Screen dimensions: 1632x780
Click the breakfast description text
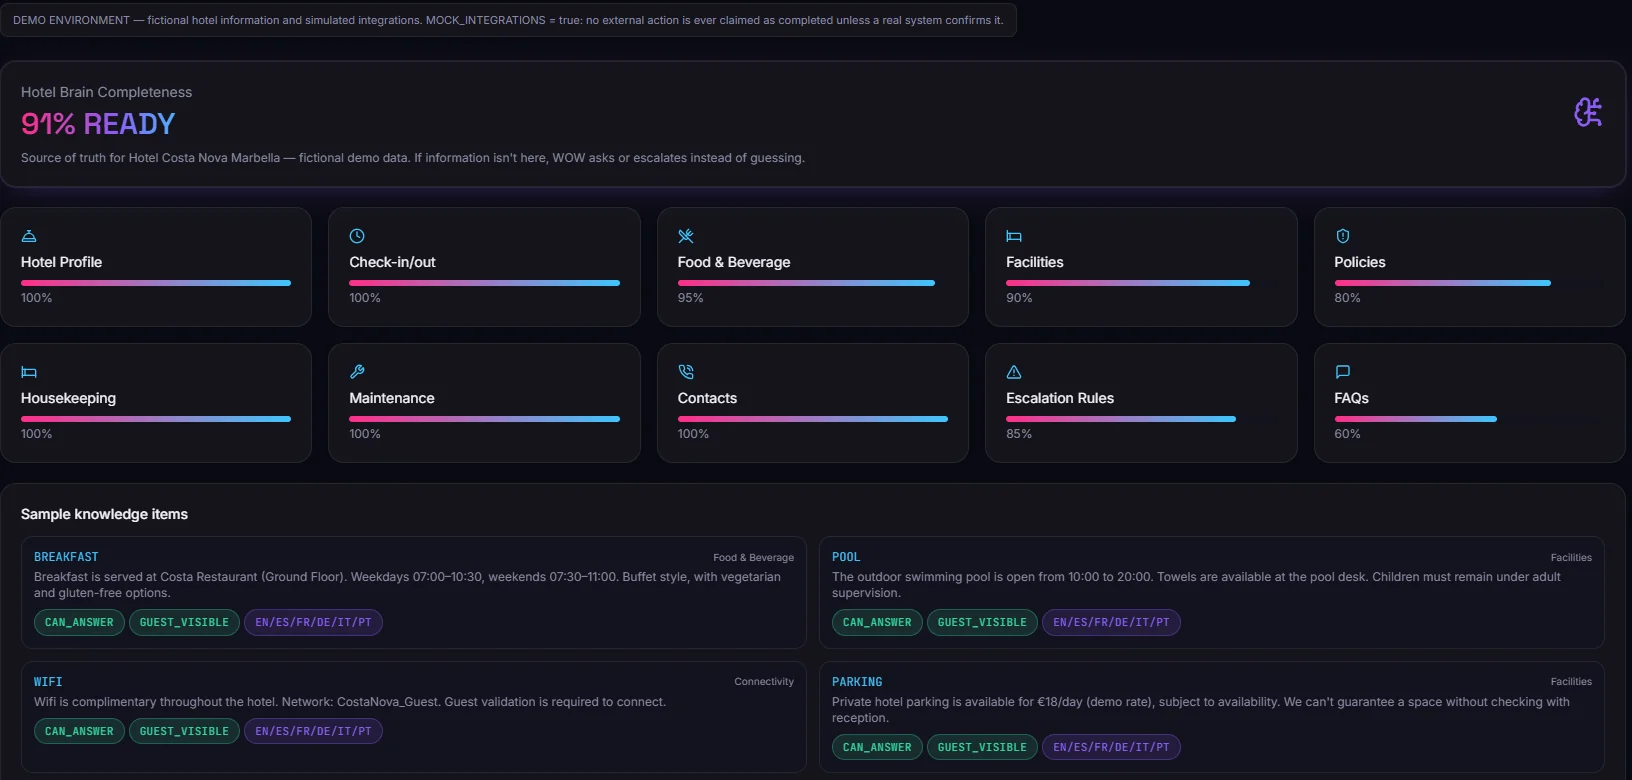point(407,585)
